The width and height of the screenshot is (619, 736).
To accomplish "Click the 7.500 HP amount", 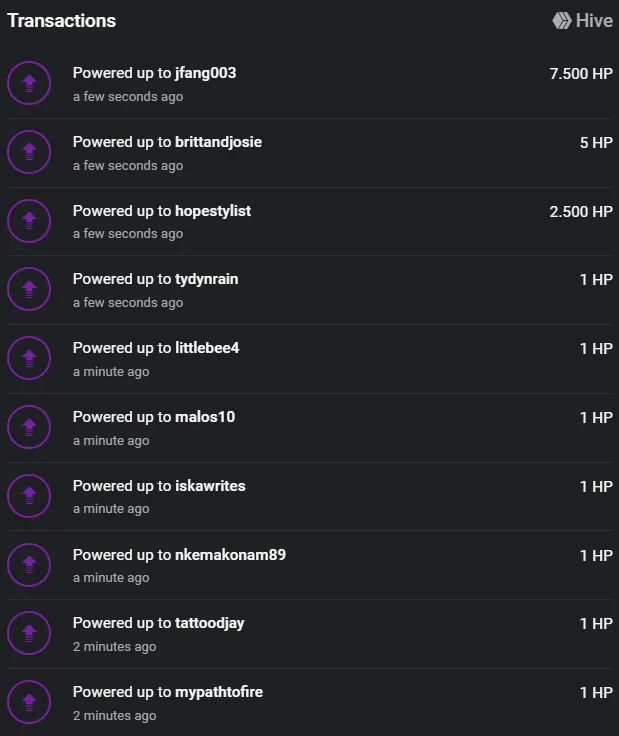I will click(x=581, y=74).
